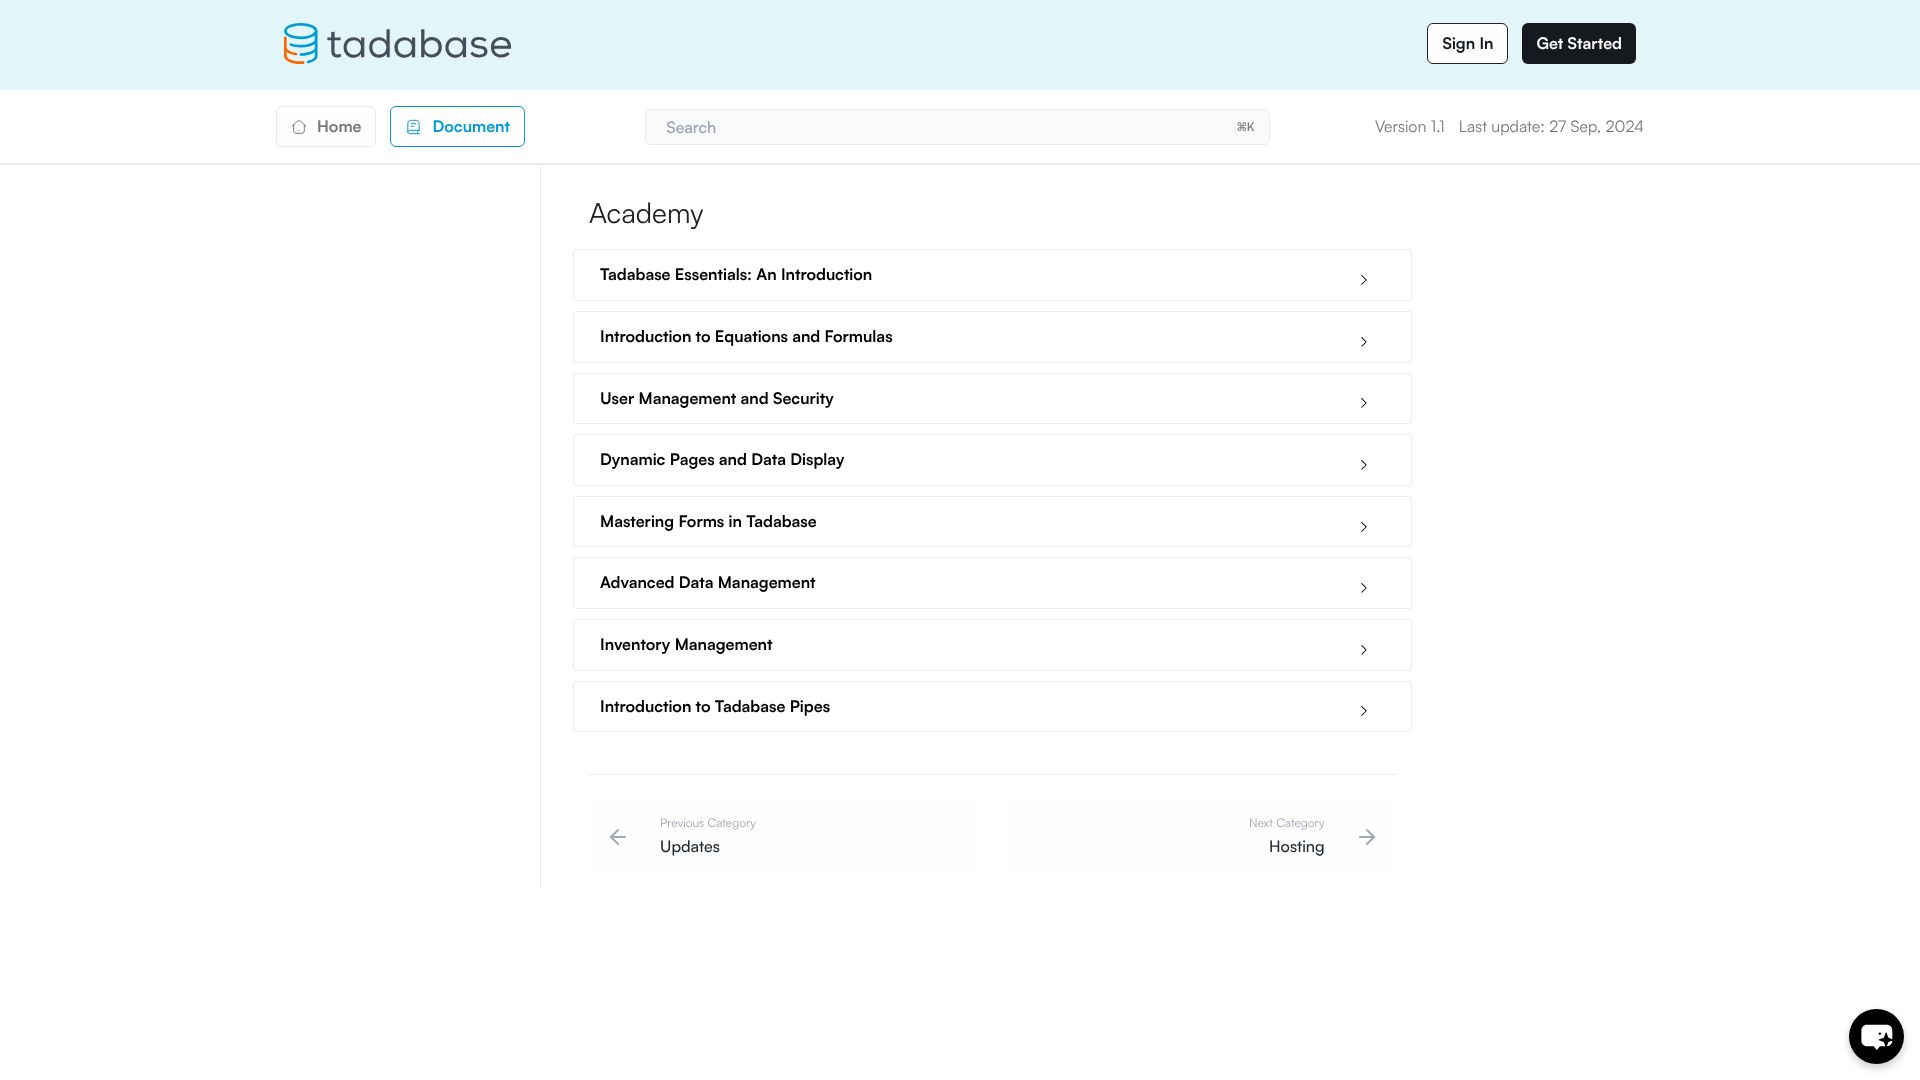Click the Last update: 27 Sep, 2024 text

[x=1551, y=127]
